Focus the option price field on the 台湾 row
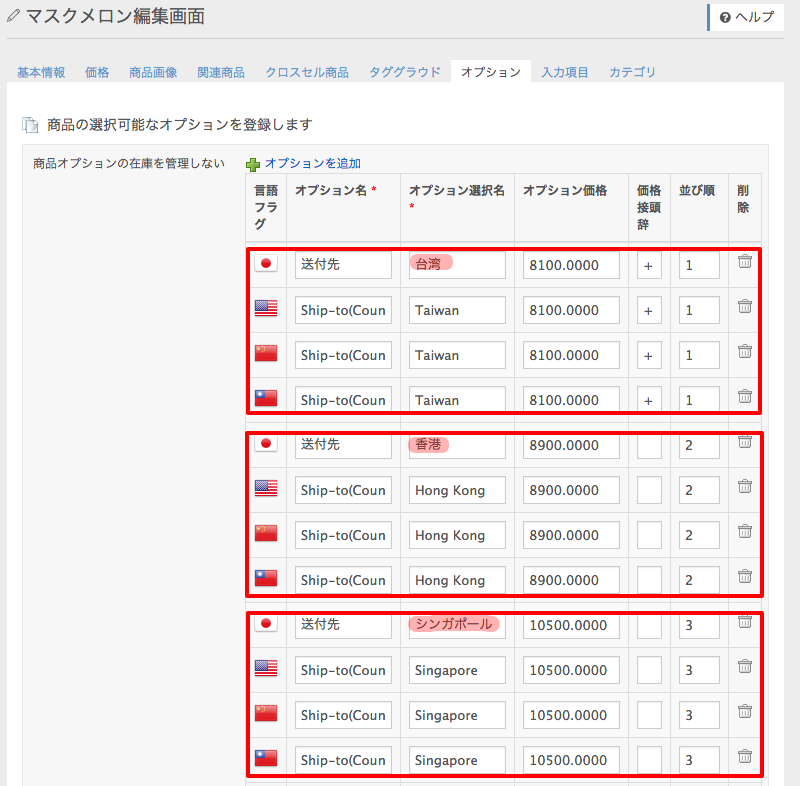Screen dimensions: 800x786 pyautogui.click(x=571, y=265)
